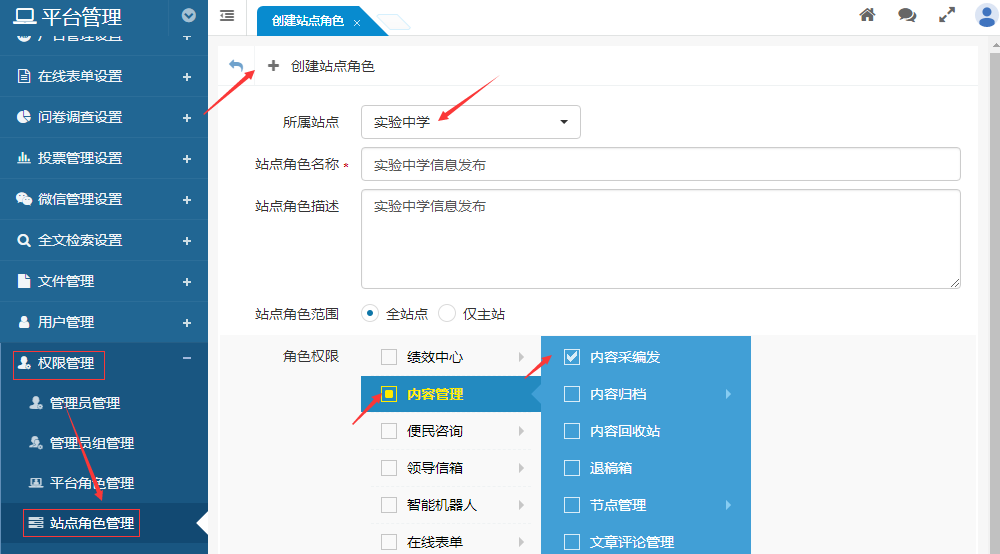
Task: Click the home icon in top bar
Action: [867, 15]
